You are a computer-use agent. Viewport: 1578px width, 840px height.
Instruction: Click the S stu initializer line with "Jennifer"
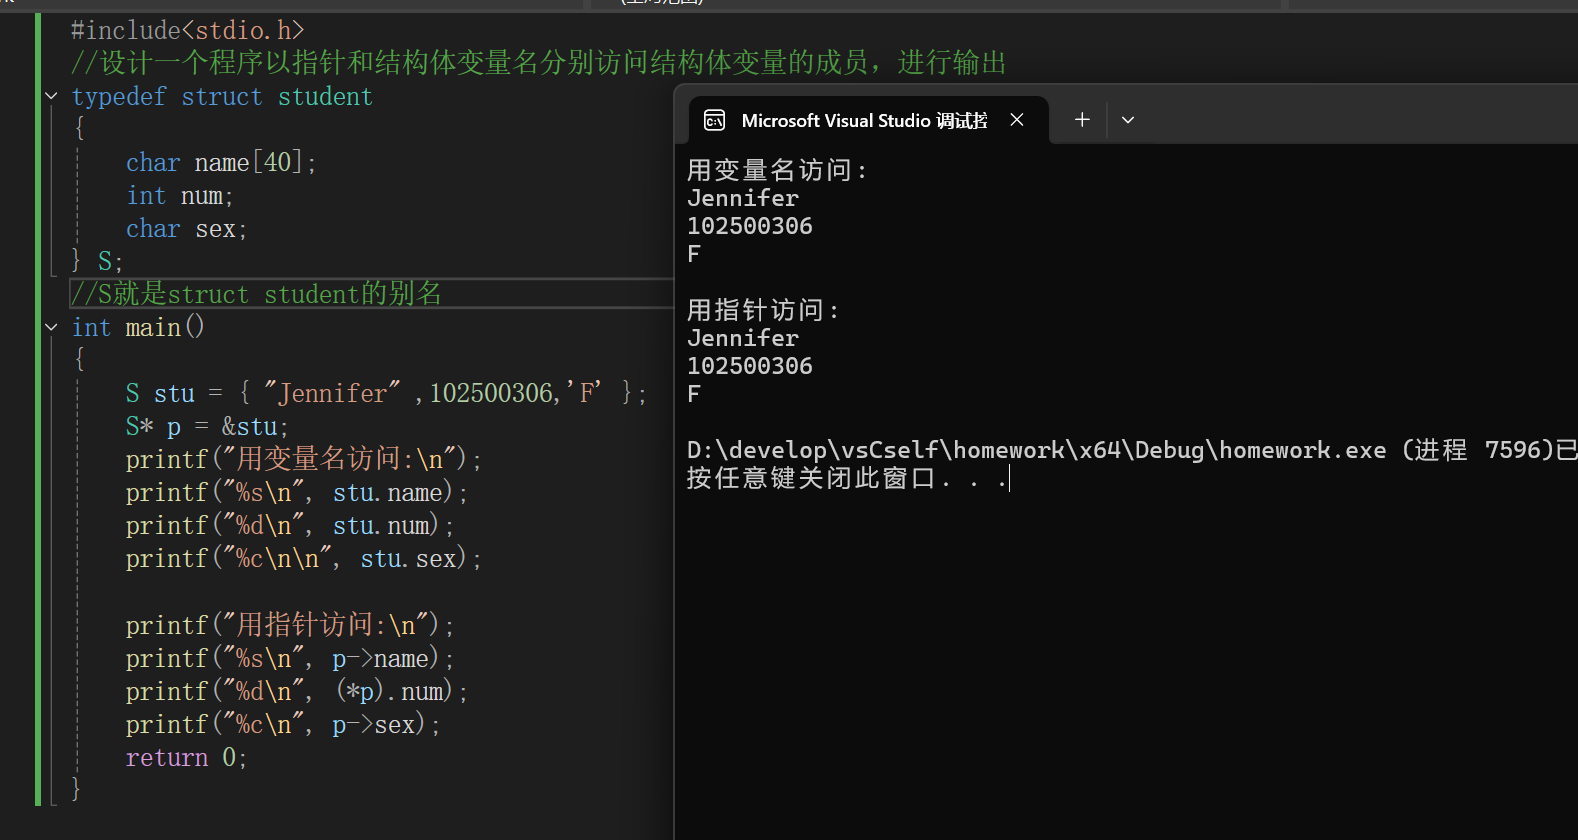pos(386,393)
